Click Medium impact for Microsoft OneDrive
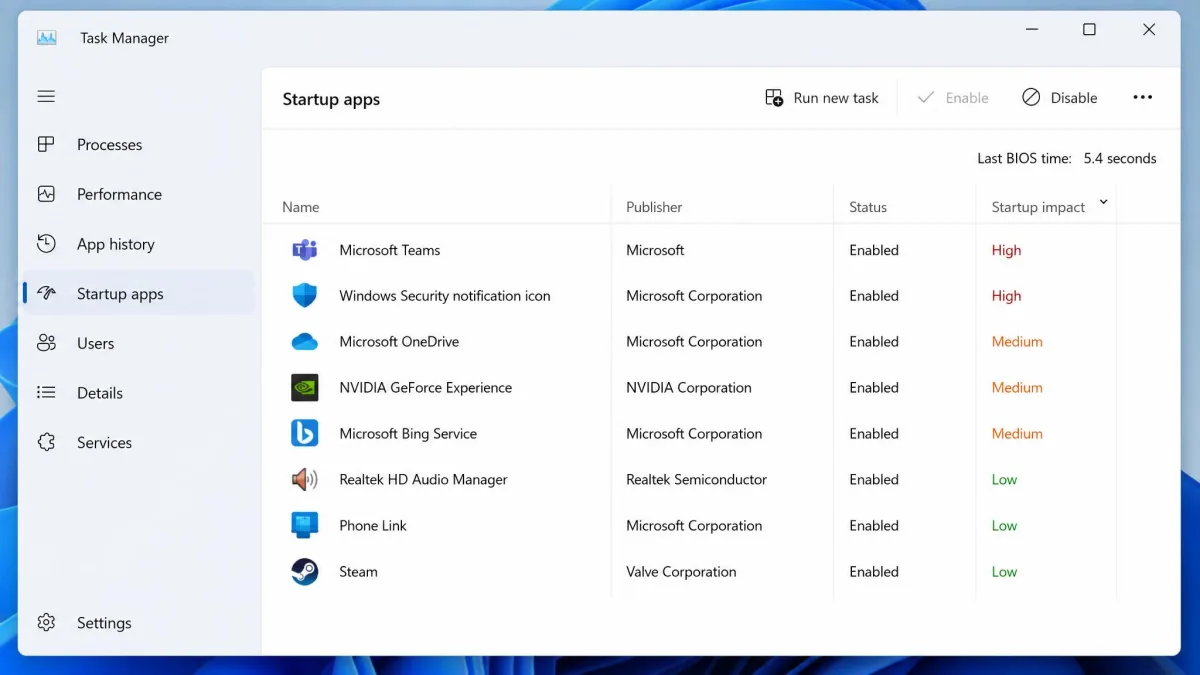Screen dimensions: 1200x675 [x=1017, y=342]
